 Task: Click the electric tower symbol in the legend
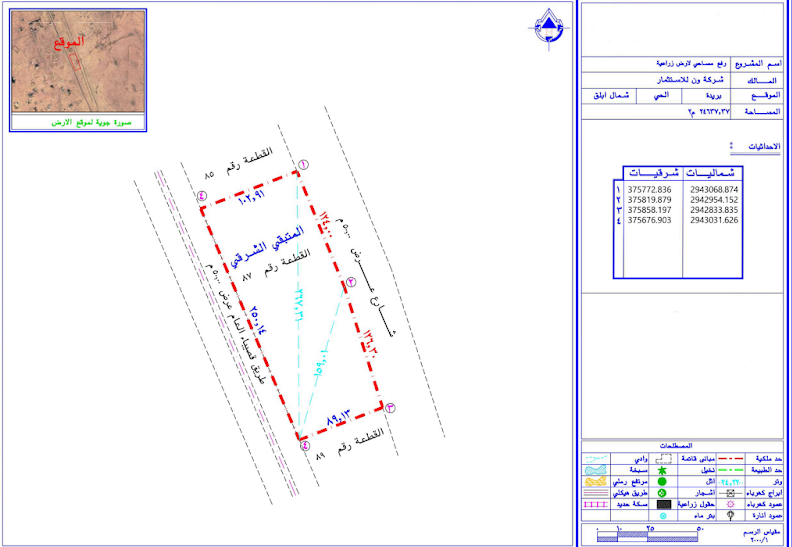[x=731, y=494]
